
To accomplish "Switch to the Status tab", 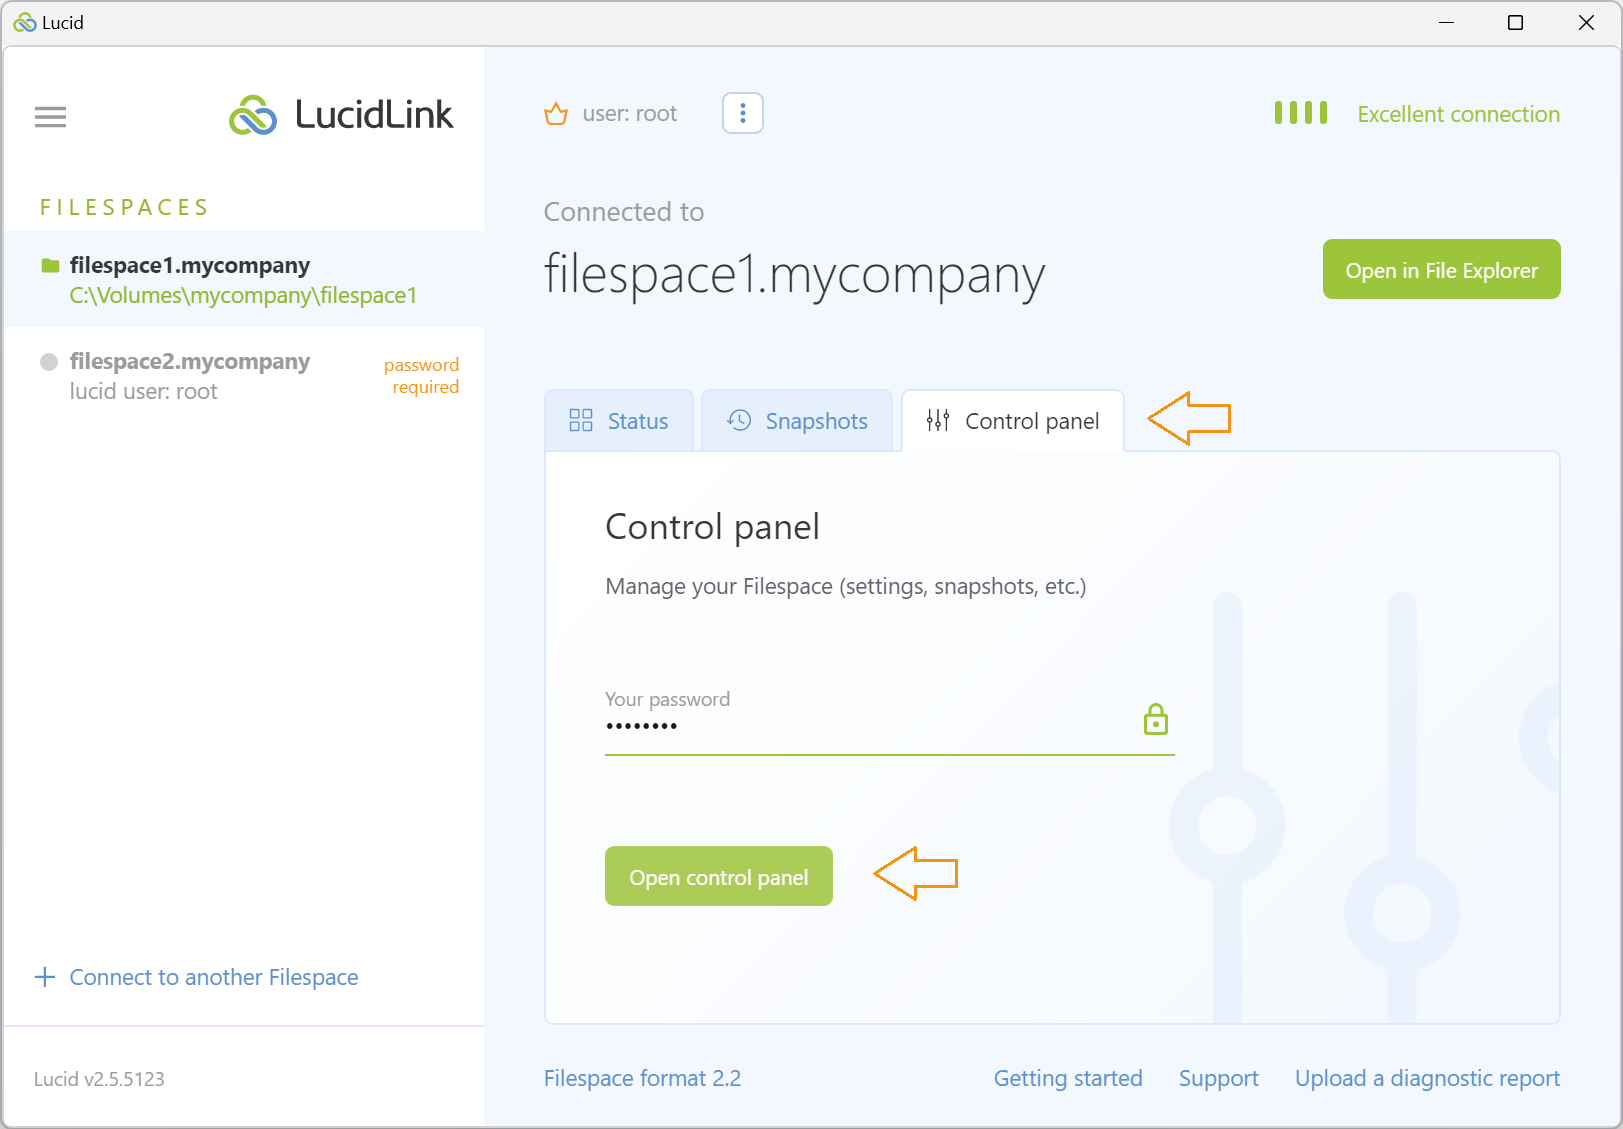I will [x=619, y=421].
